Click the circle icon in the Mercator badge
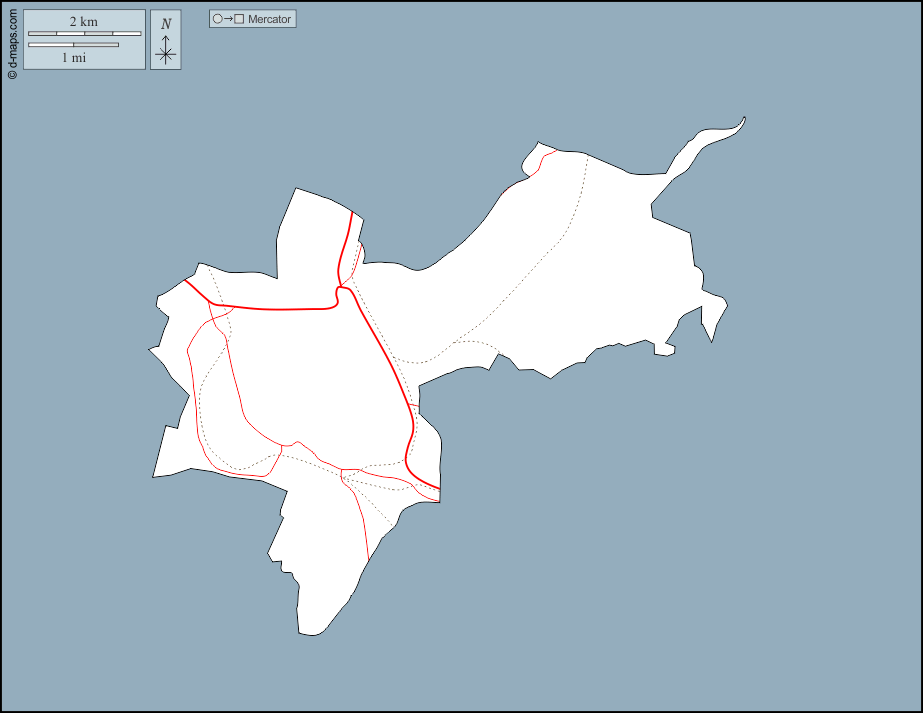 pos(217,19)
